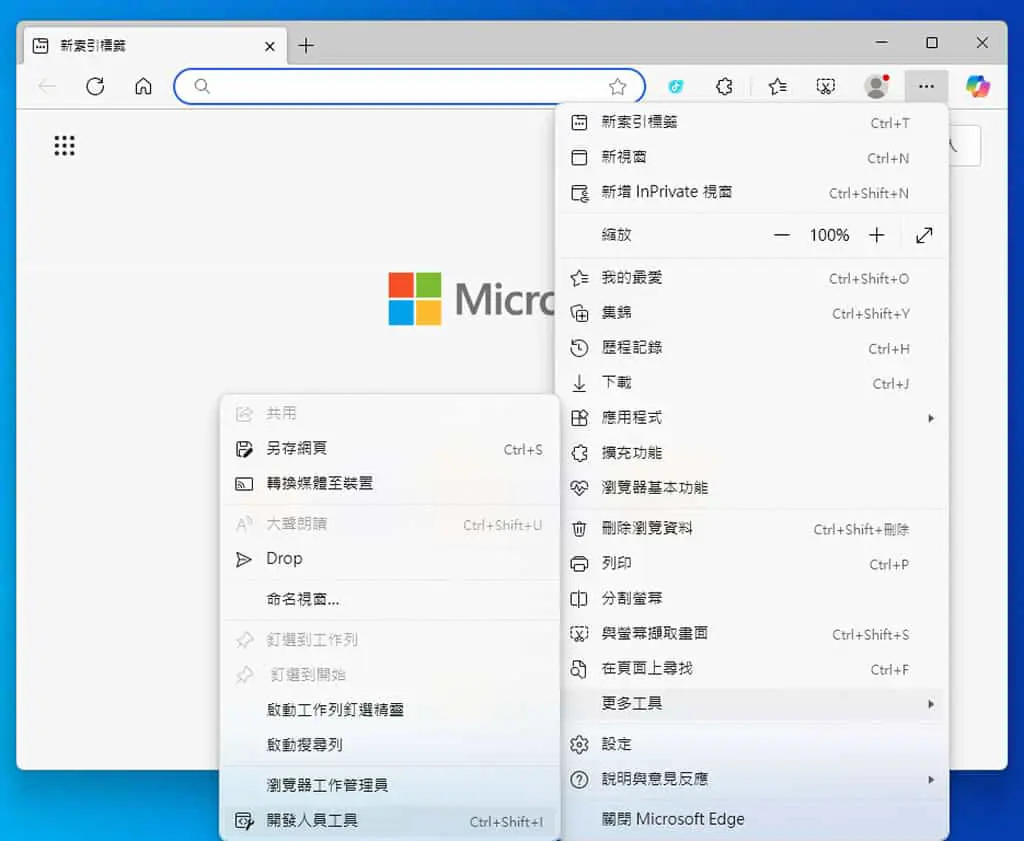This screenshot has height=841, width=1024.
Task: Choose 列印 print entry
Action: point(752,563)
